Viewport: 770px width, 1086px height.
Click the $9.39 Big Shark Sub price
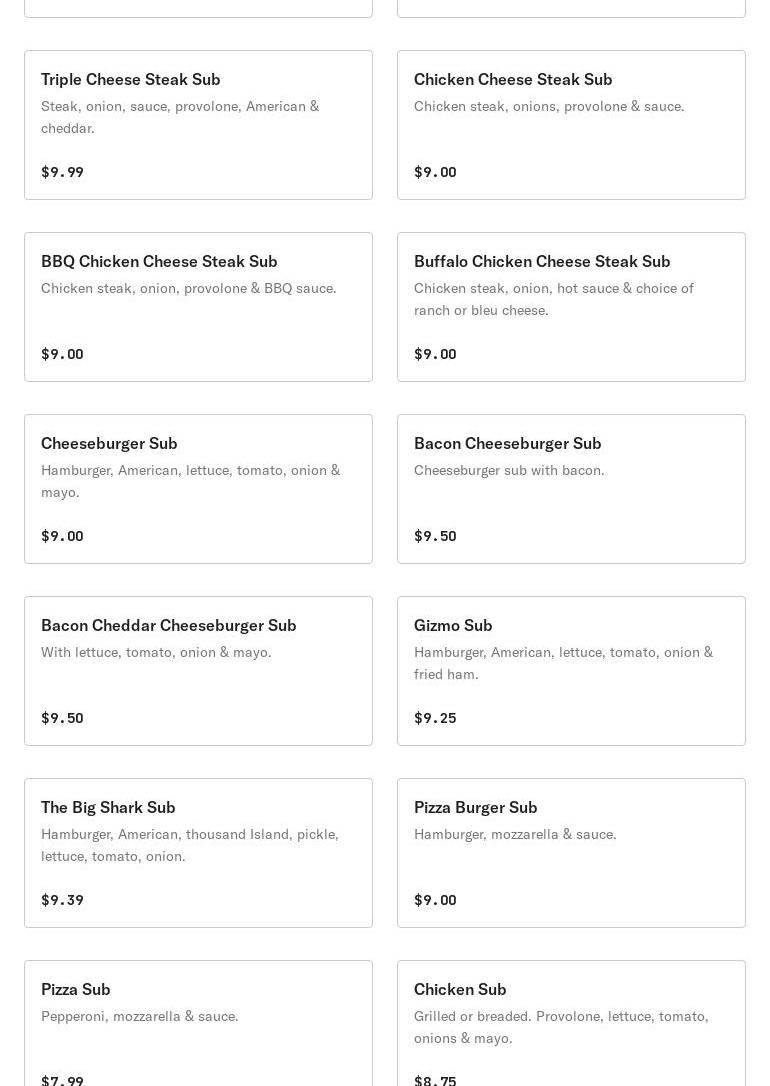[62, 900]
